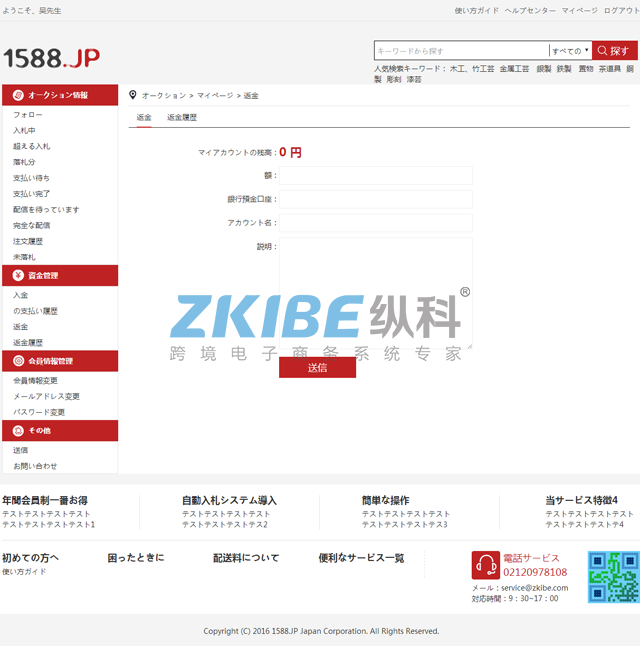The height and width of the screenshot is (646, 640).
Task: Open 支払い待ち in the sidebar
Action: [x=31, y=178]
